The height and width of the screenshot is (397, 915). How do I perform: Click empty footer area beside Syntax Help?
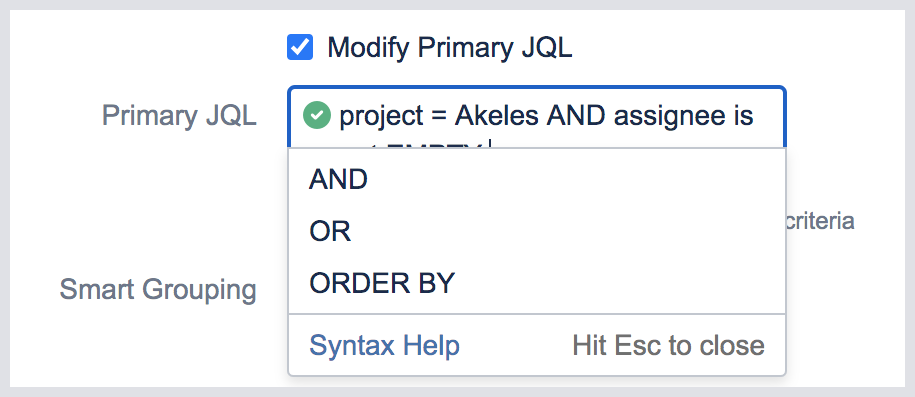516,346
